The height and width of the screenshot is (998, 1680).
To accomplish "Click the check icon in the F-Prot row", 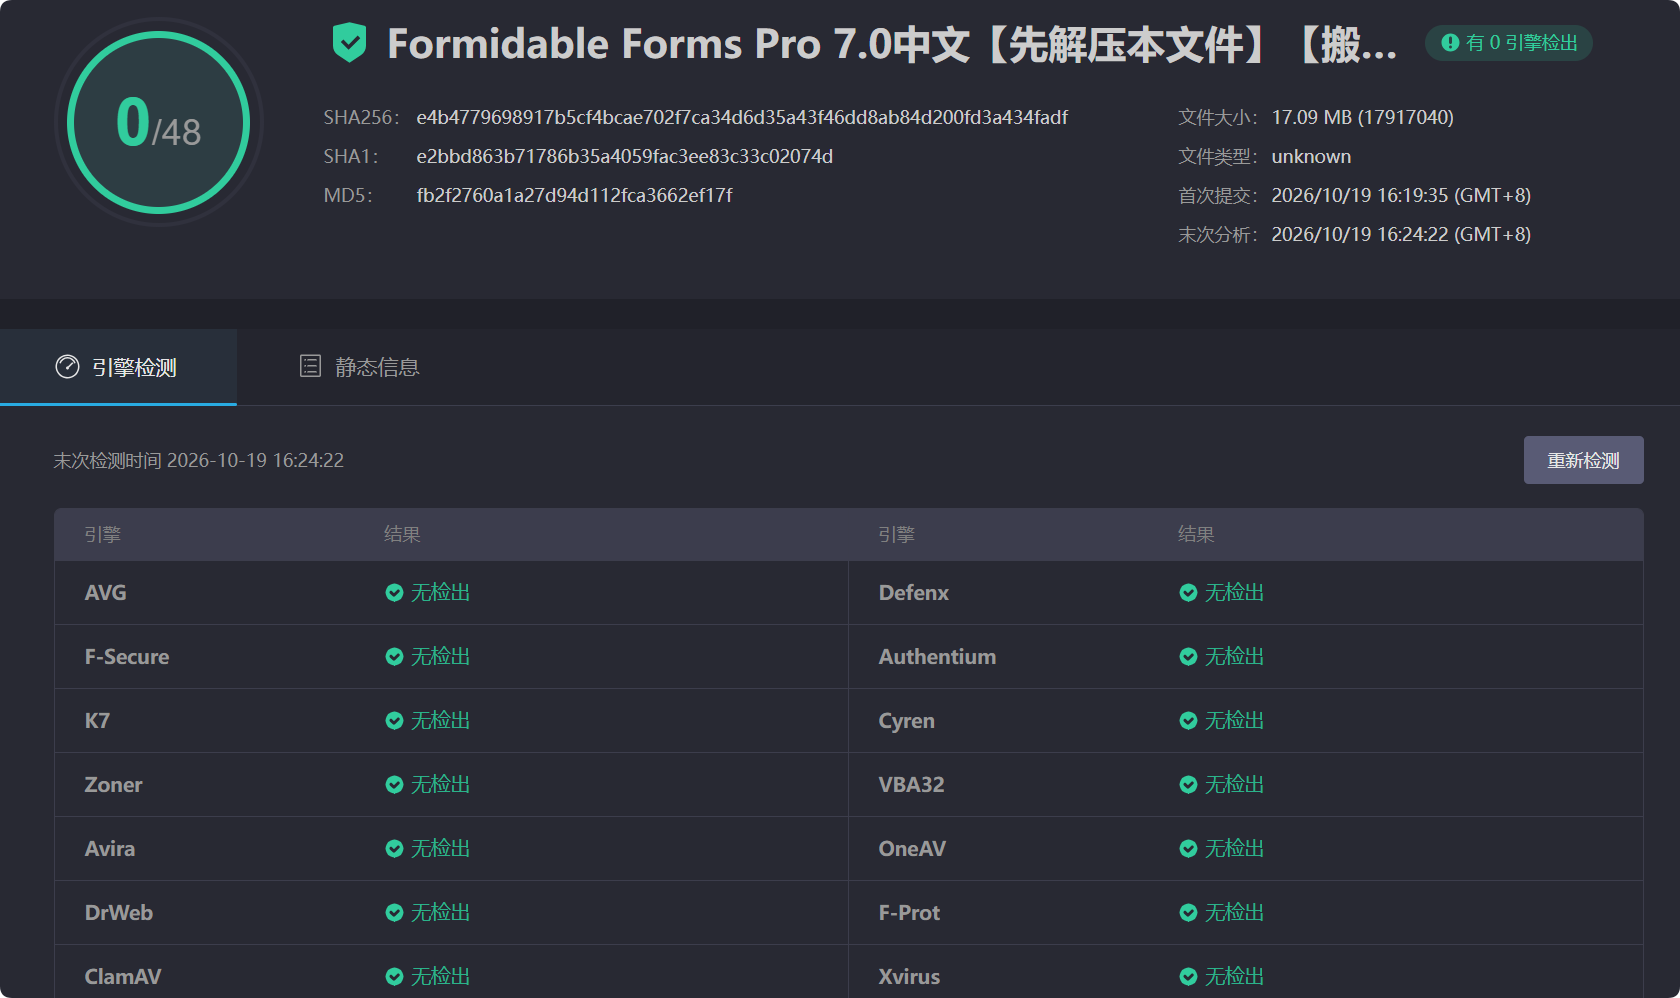I will tap(1188, 913).
